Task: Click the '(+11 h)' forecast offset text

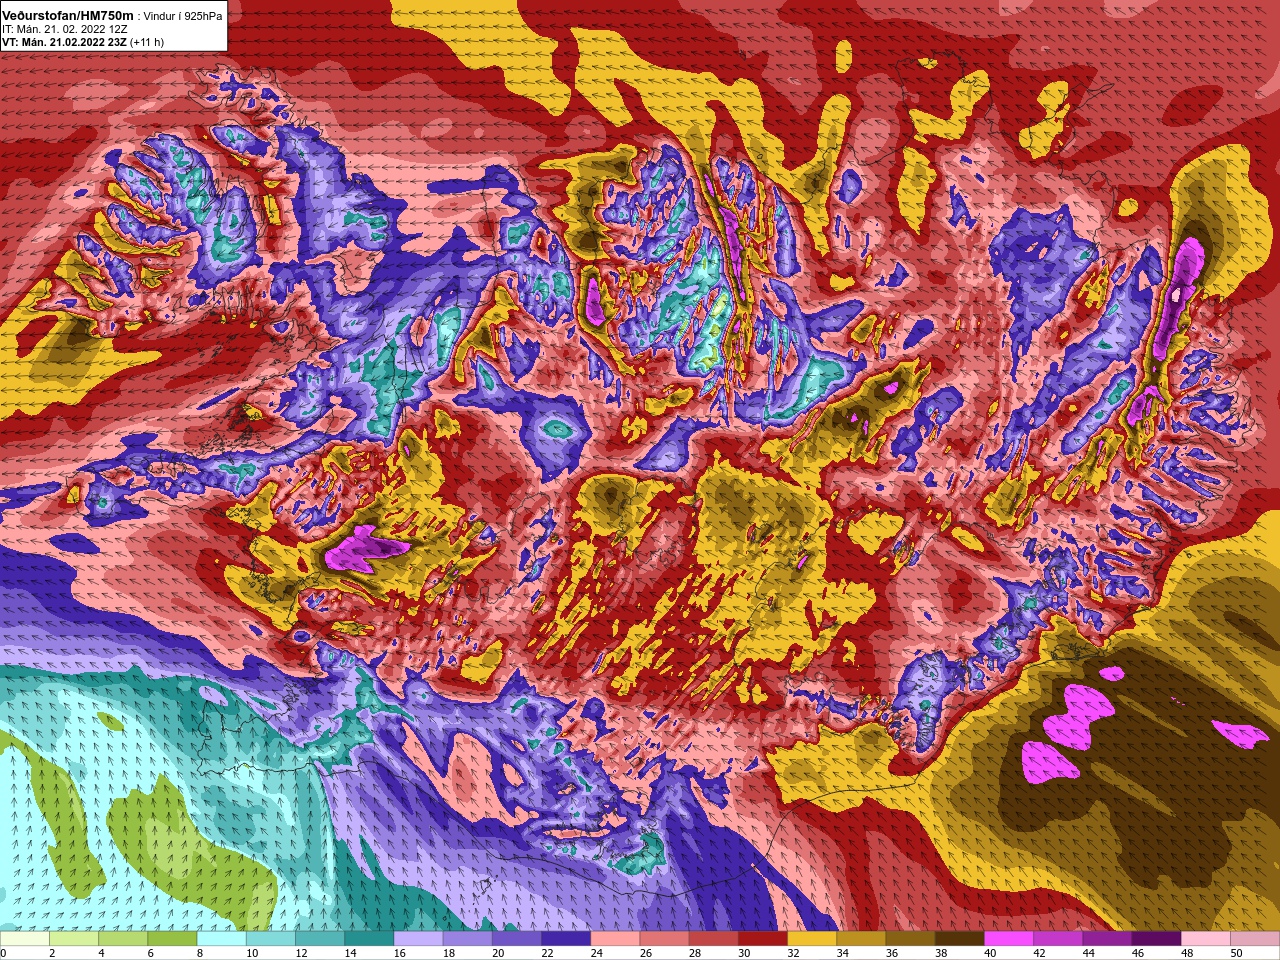Action: (147, 42)
